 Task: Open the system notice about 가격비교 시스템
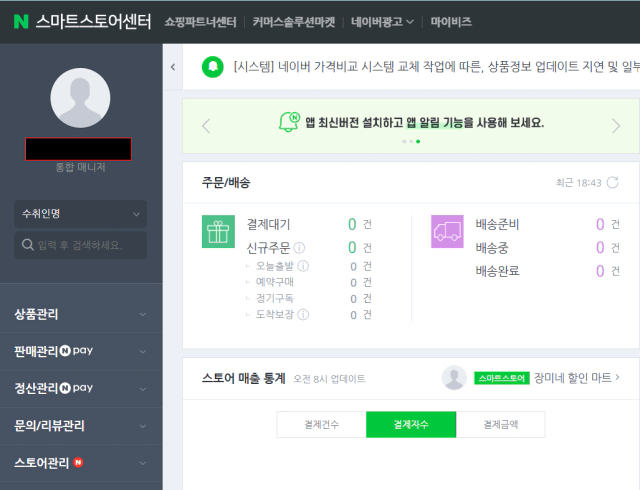[x=436, y=67]
